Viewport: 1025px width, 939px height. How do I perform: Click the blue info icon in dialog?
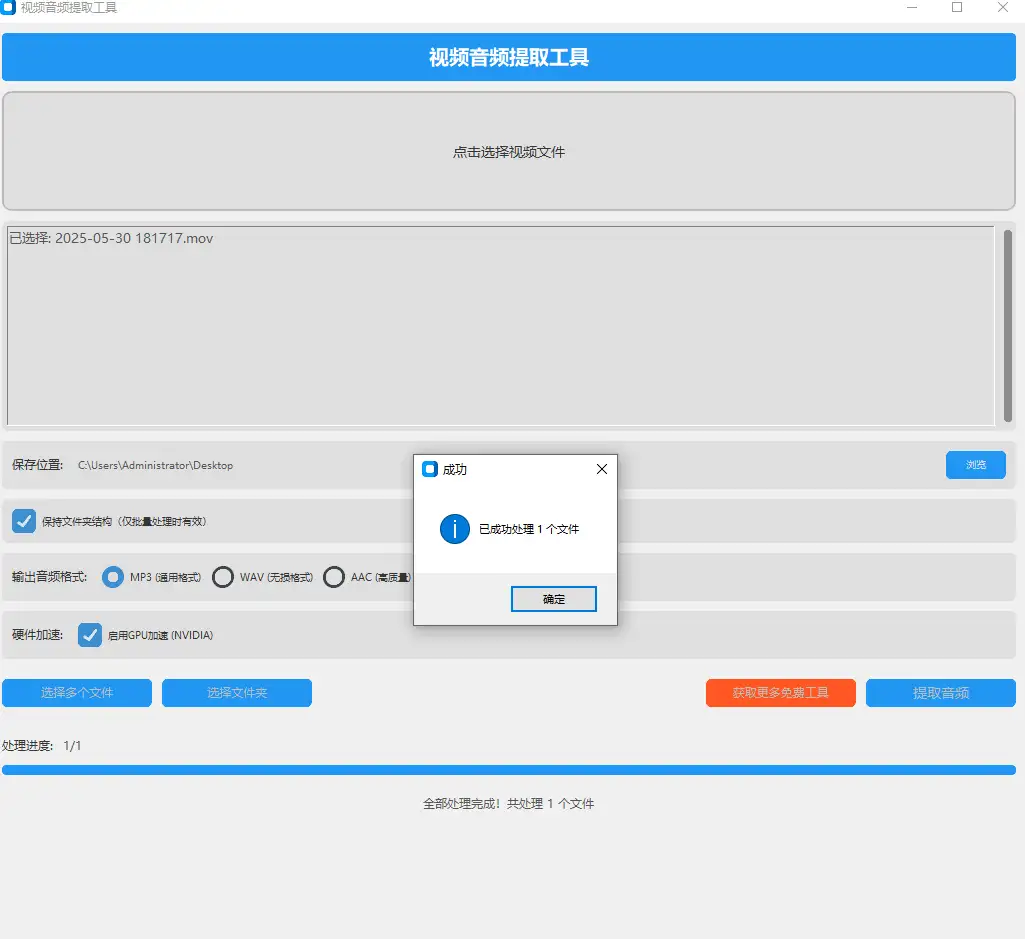455,529
